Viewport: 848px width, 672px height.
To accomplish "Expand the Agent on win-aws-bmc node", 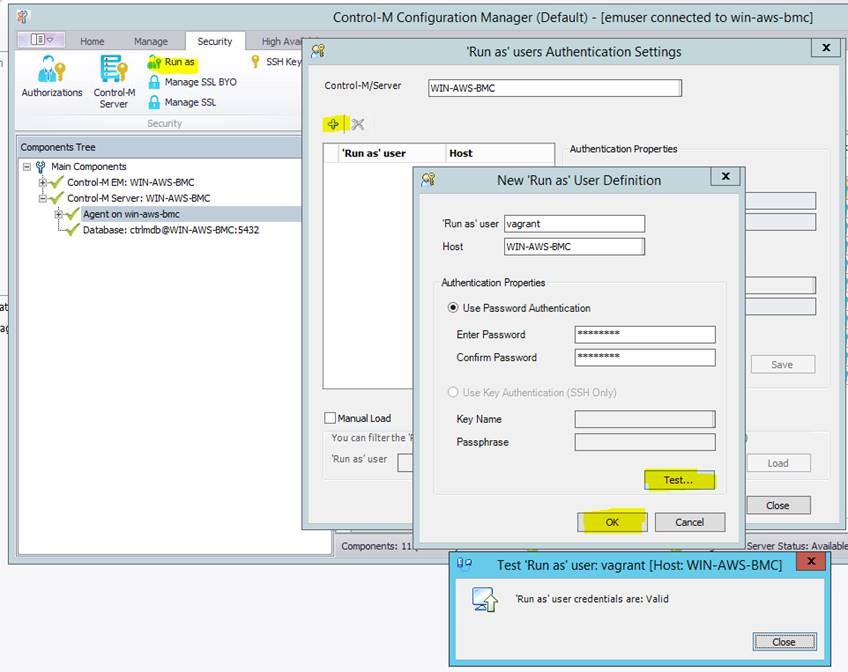I will 59,214.
